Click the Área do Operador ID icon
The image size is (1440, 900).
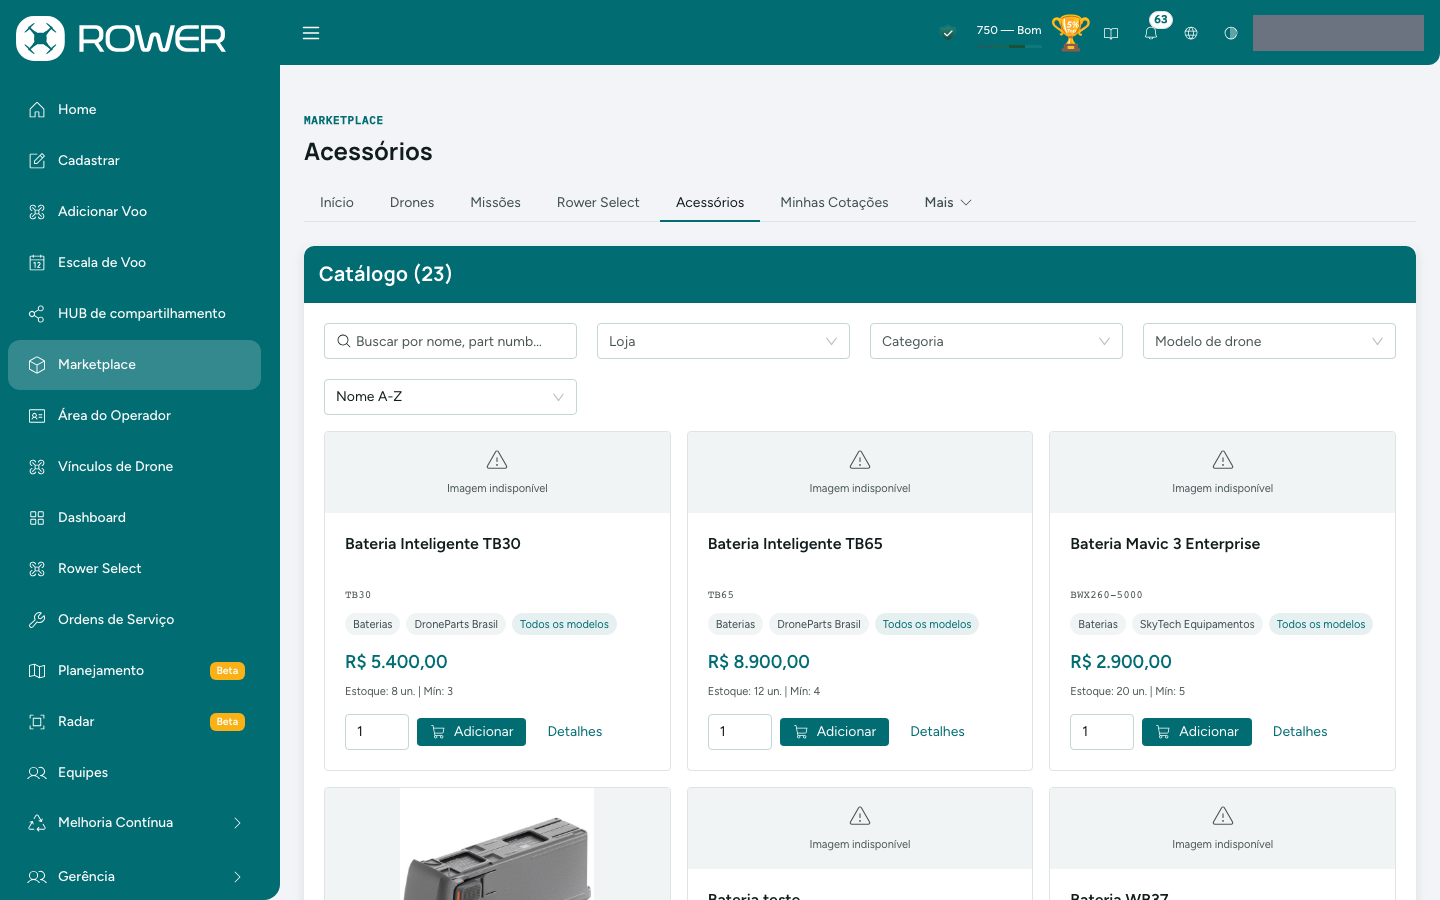tap(37, 416)
